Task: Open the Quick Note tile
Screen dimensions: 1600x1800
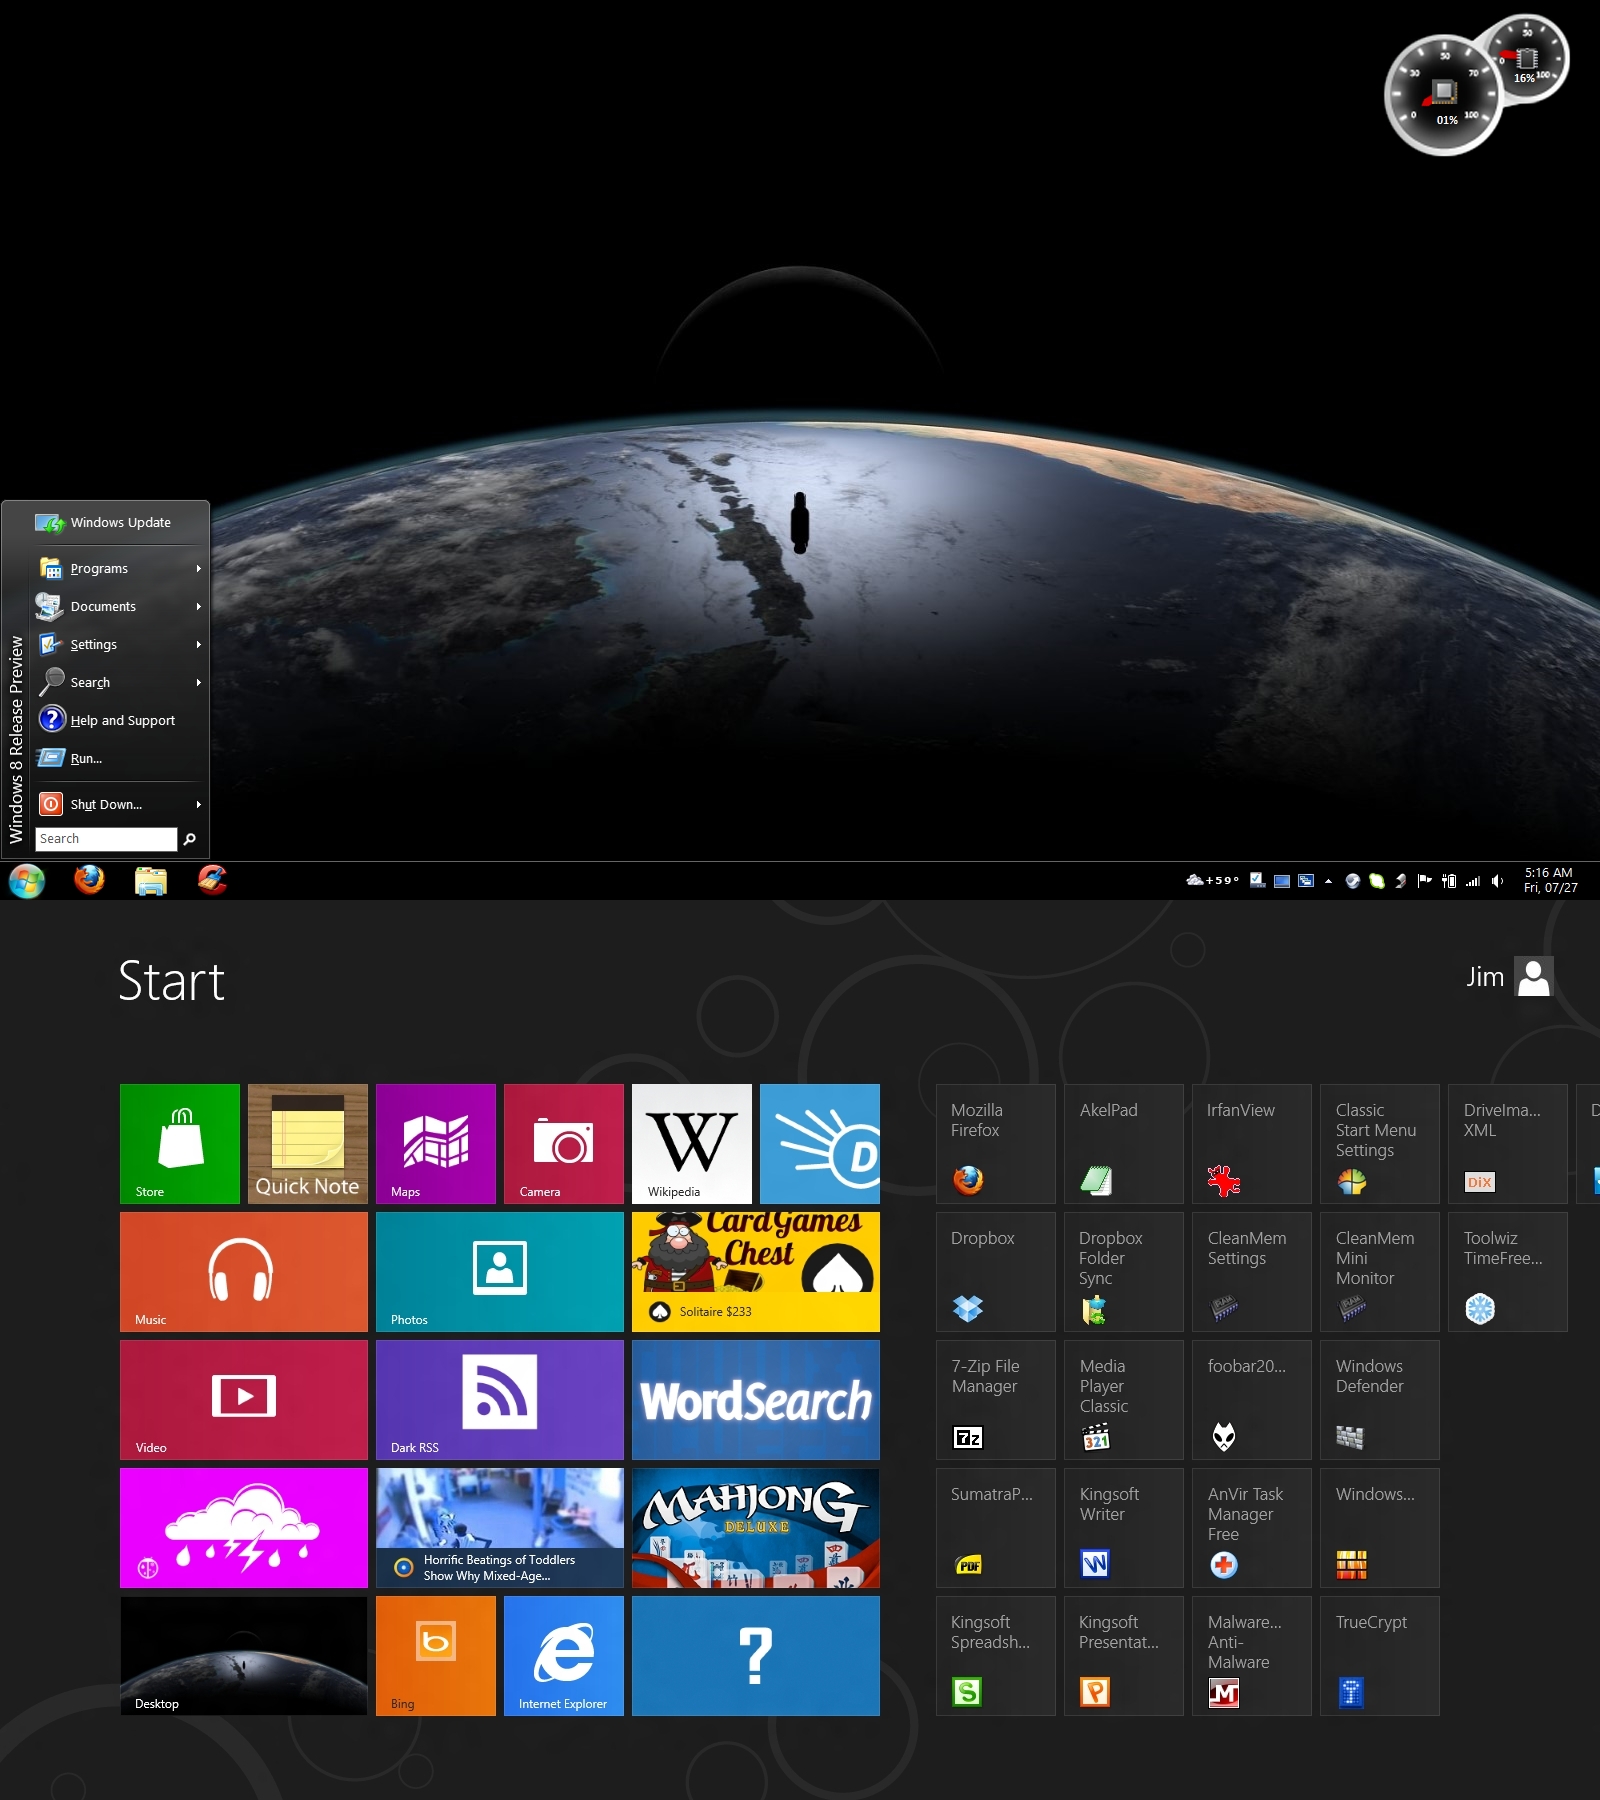Action: 308,1143
